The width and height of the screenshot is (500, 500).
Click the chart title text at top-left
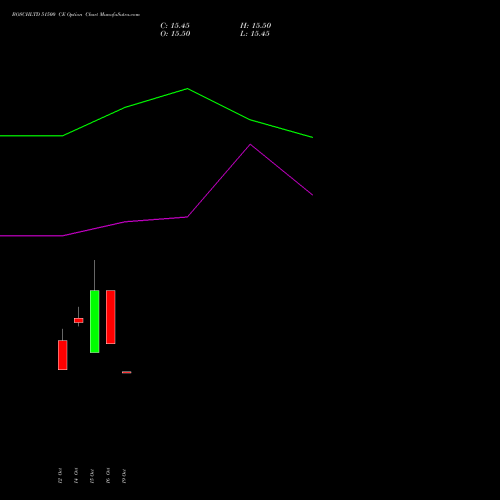coord(76,15)
